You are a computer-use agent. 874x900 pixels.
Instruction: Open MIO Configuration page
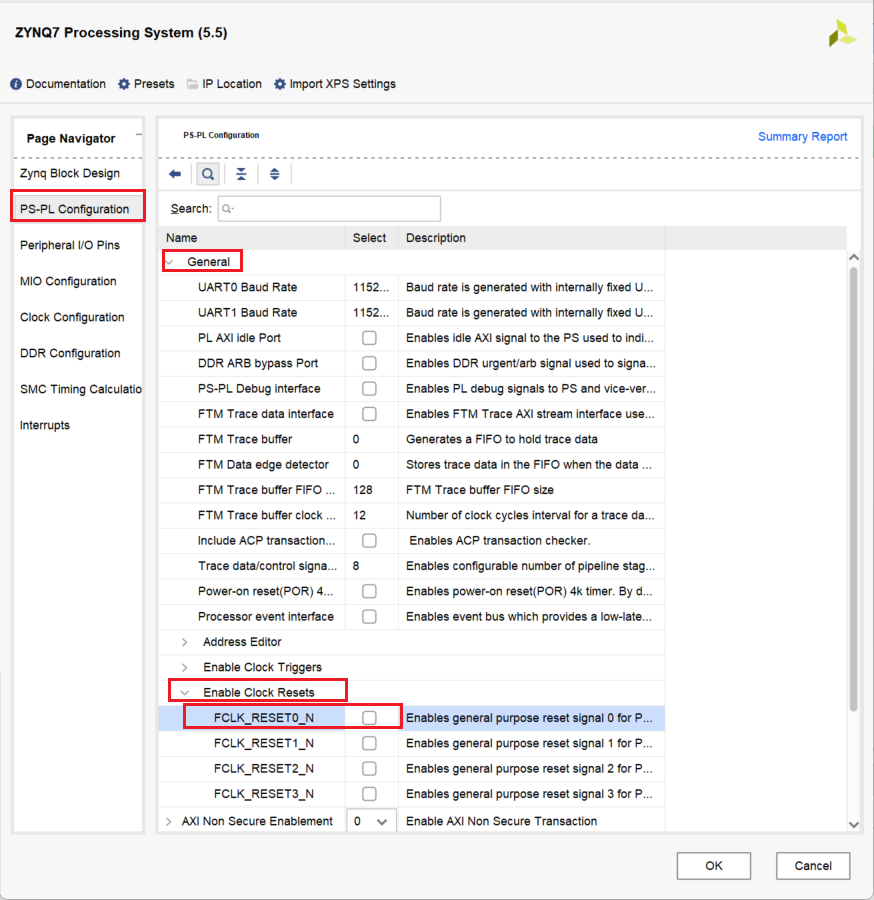click(68, 281)
